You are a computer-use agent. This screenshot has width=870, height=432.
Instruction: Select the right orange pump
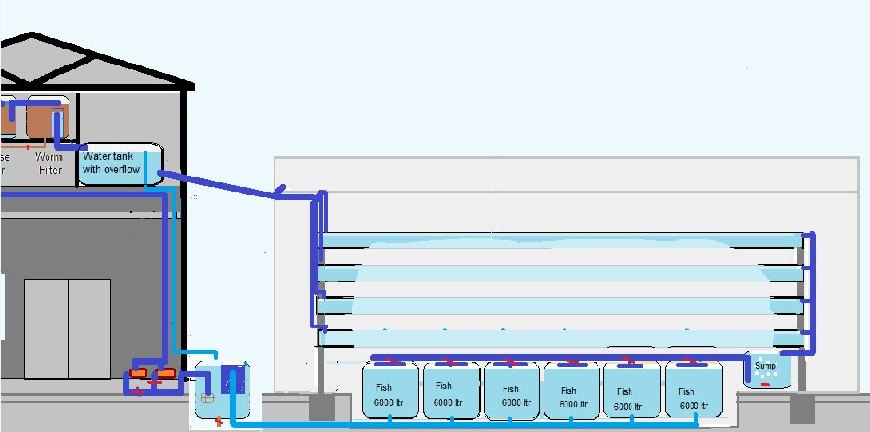(166, 374)
